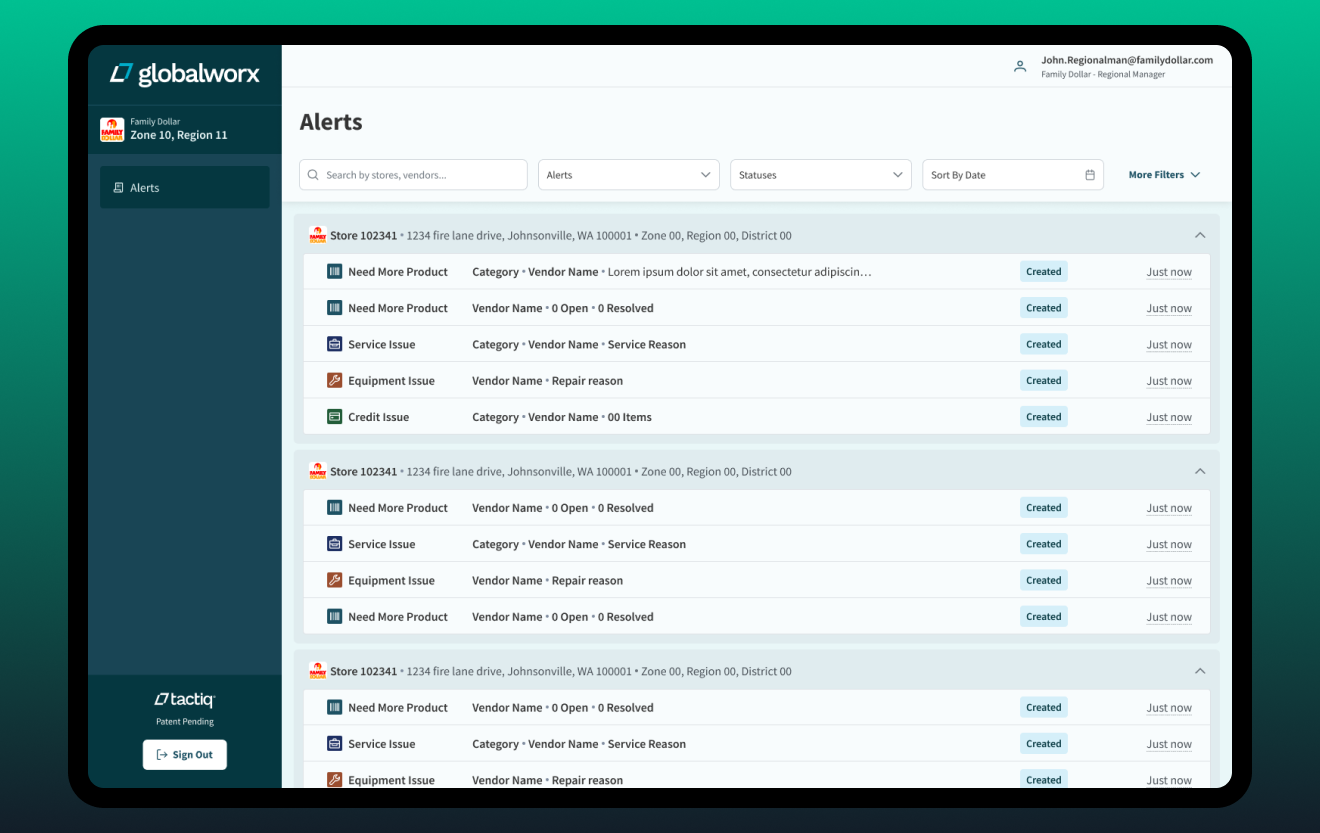Collapse the second Store 102341 group
Image resolution: width=1320 pixels, height=833 pixels.
tap(1200, 471)
